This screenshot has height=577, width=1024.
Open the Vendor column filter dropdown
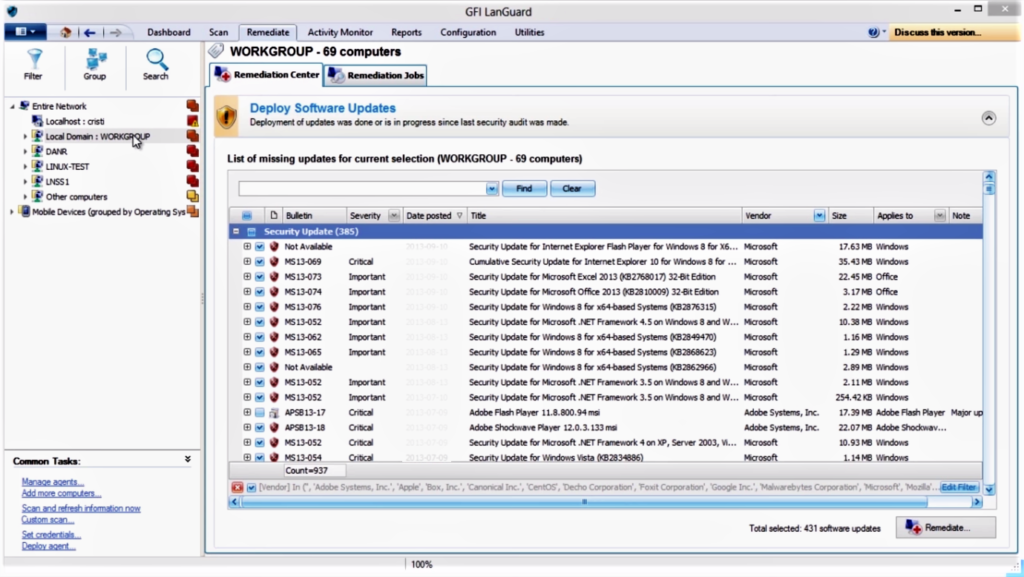819,215
